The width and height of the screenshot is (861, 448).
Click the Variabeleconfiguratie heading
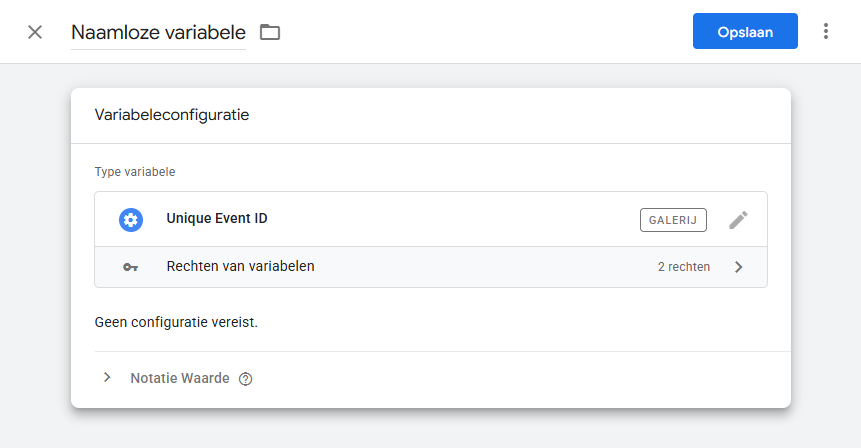click(172, 115)
